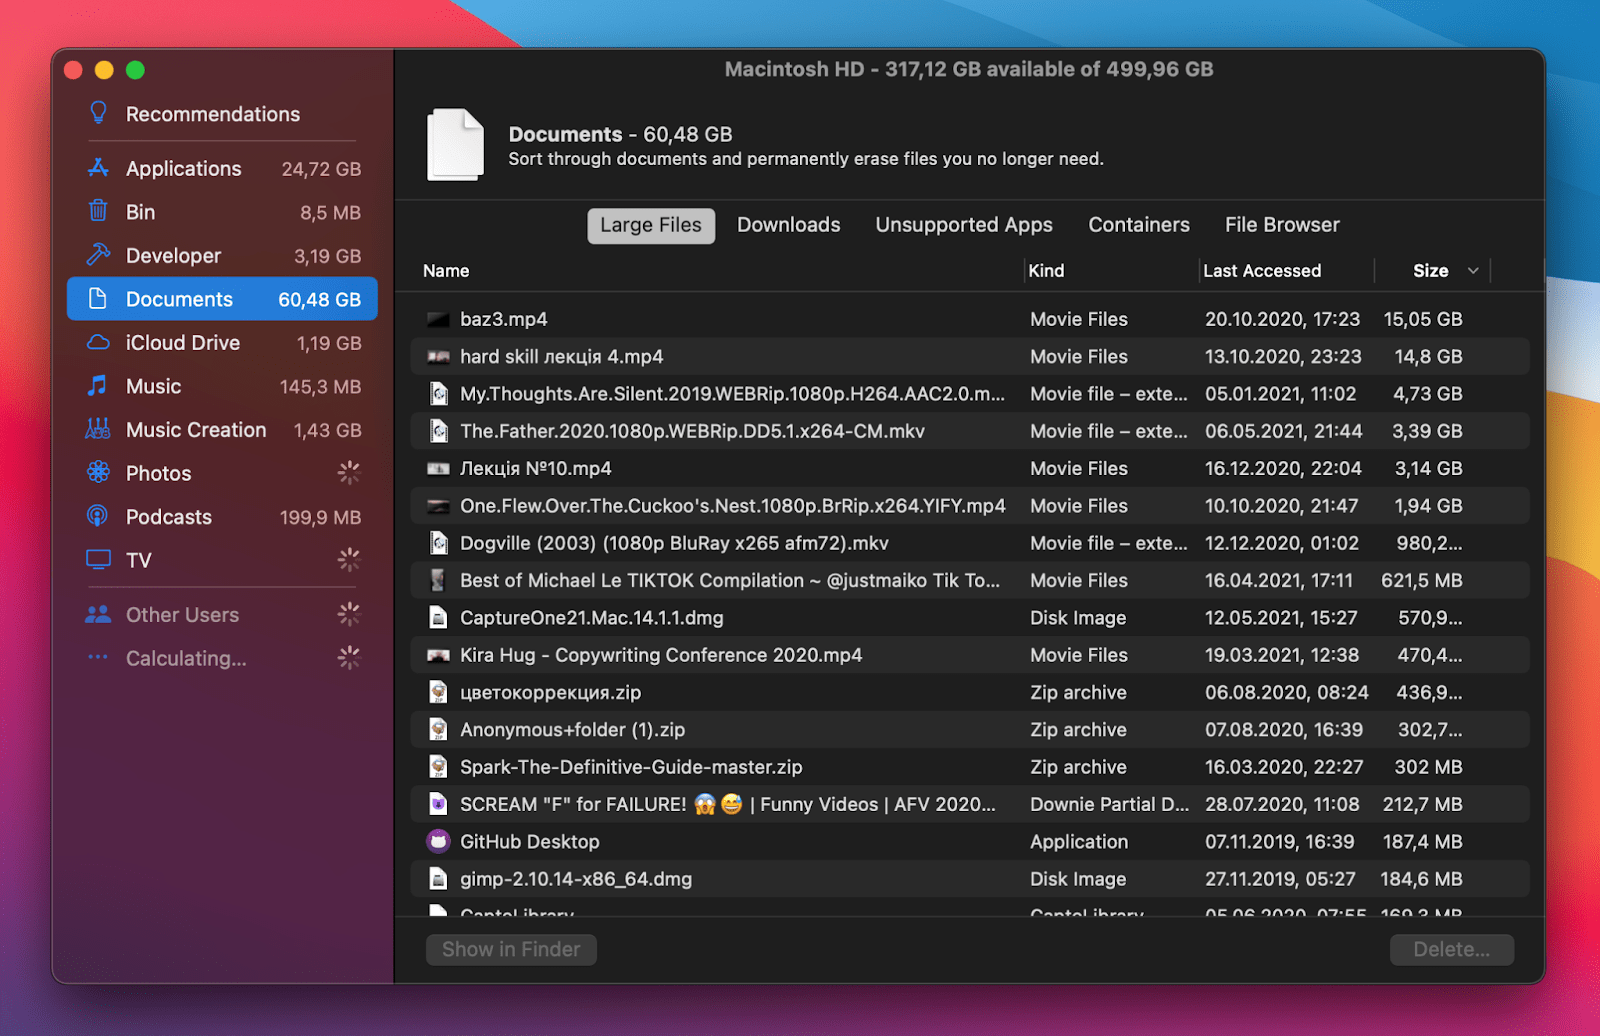Open the Unsupported Apps tab
The height and width of the screenshot is (1036, 1600).
click(x=964, y=225)
